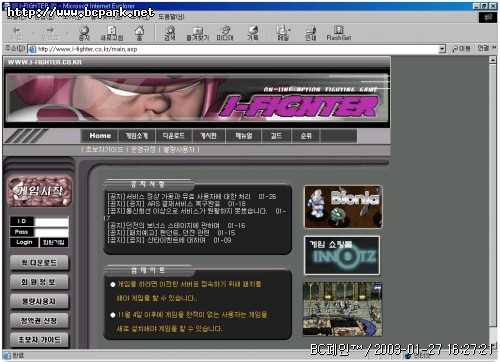Open the 게시판 navigation tab
Viewport: 500px width, 362px height.
point(209,136)
